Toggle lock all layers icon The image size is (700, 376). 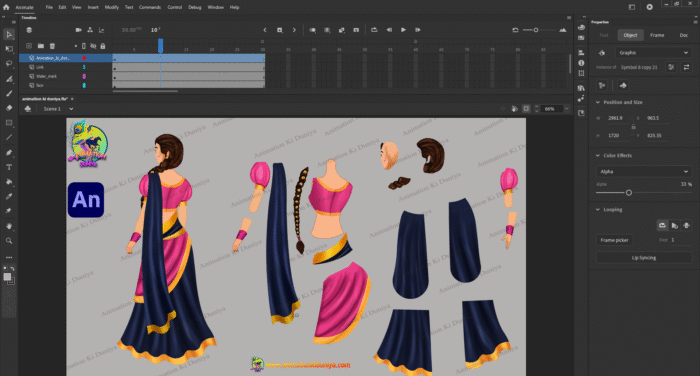(x=103, y=46)
